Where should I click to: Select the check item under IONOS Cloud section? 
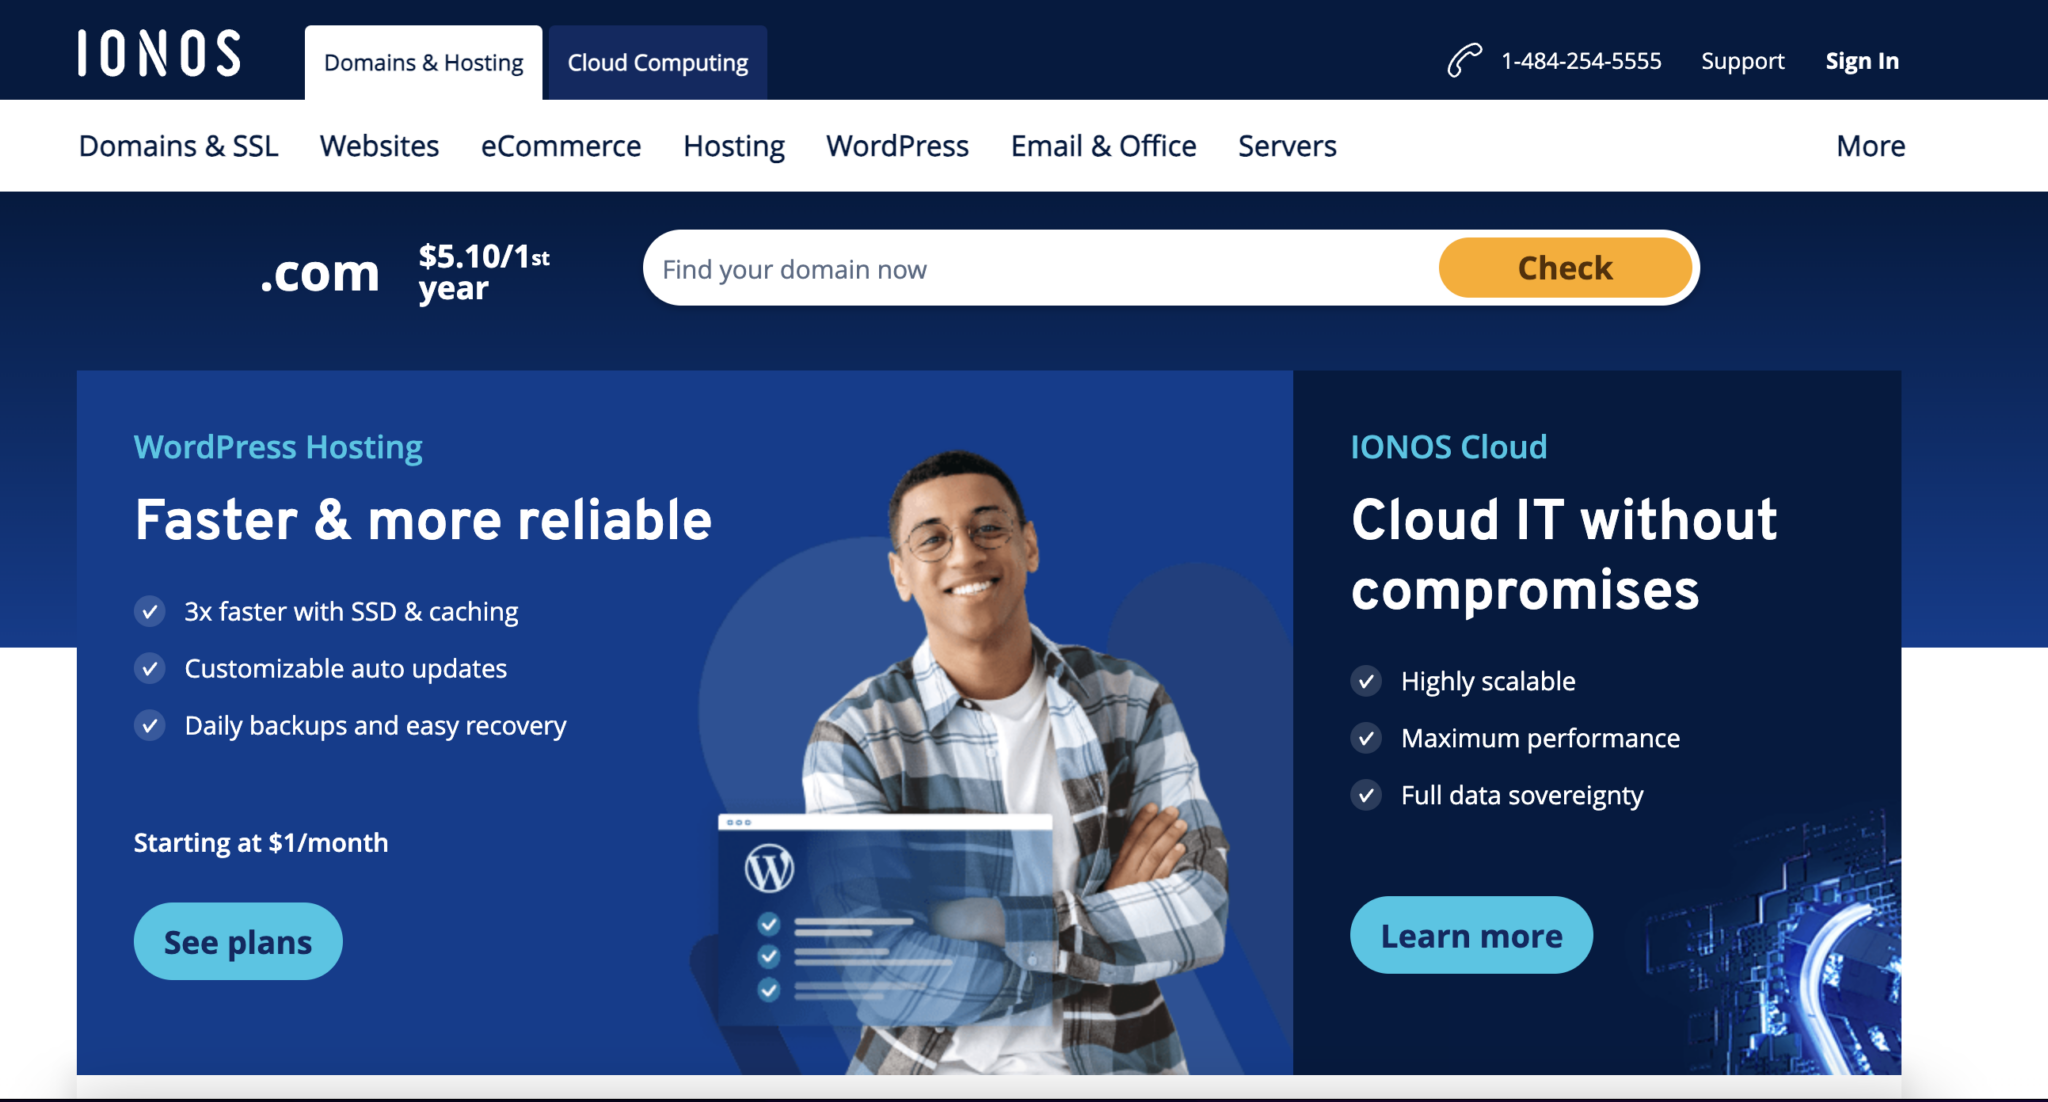(x=1366, y=681)
